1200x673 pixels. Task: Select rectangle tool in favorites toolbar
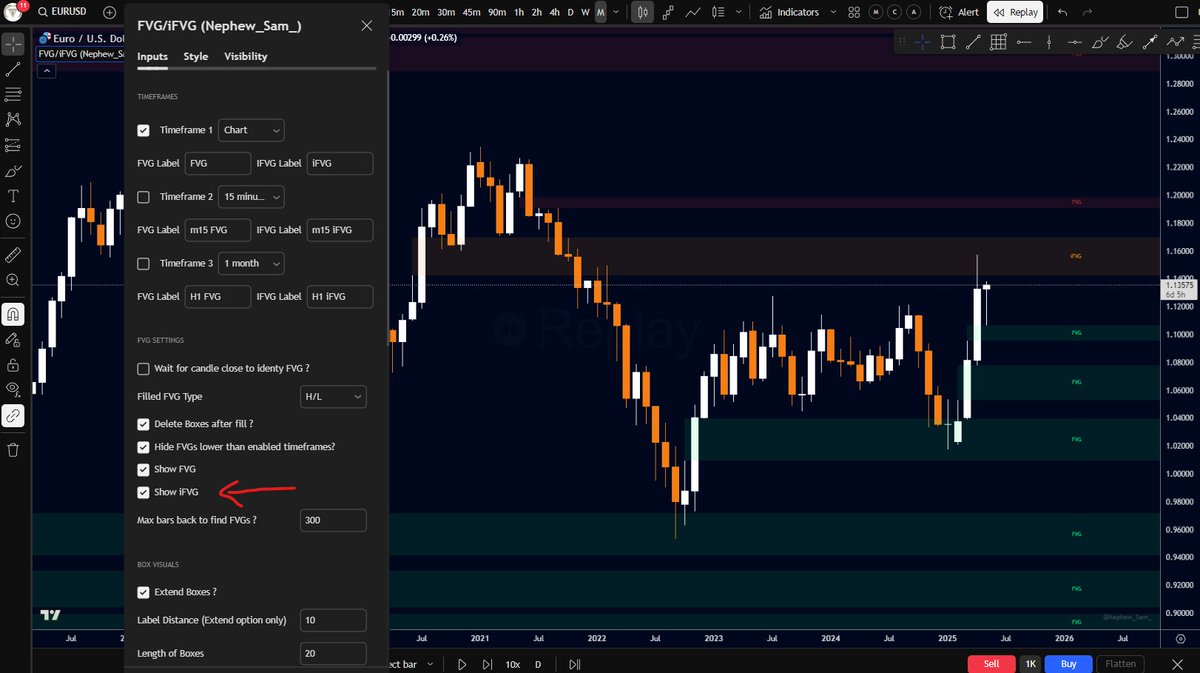(x=947, y=42)
